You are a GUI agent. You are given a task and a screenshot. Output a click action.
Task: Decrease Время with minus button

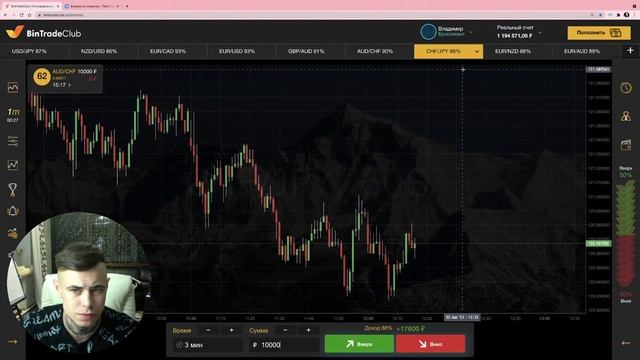click(209, 330)
